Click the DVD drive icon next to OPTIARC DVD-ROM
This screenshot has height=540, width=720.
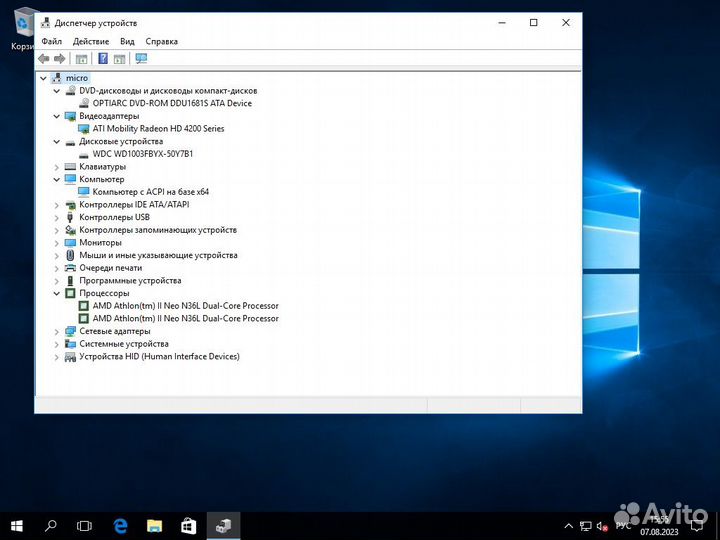[84, 103]
